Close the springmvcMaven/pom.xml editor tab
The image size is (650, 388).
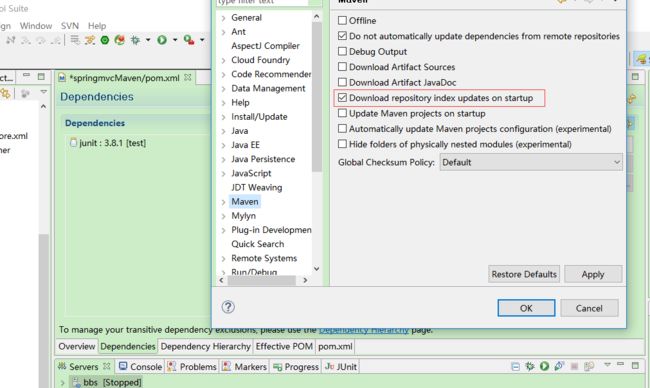tap(187, 77)
